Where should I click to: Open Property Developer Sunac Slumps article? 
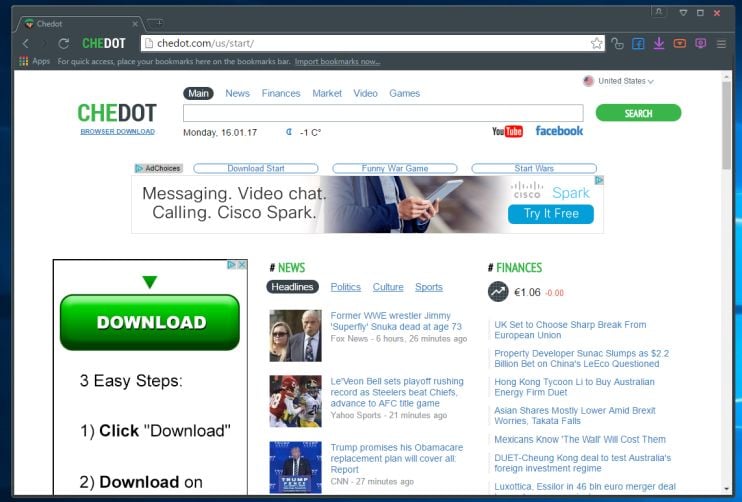pyautogui.click(x=582, y=358)
